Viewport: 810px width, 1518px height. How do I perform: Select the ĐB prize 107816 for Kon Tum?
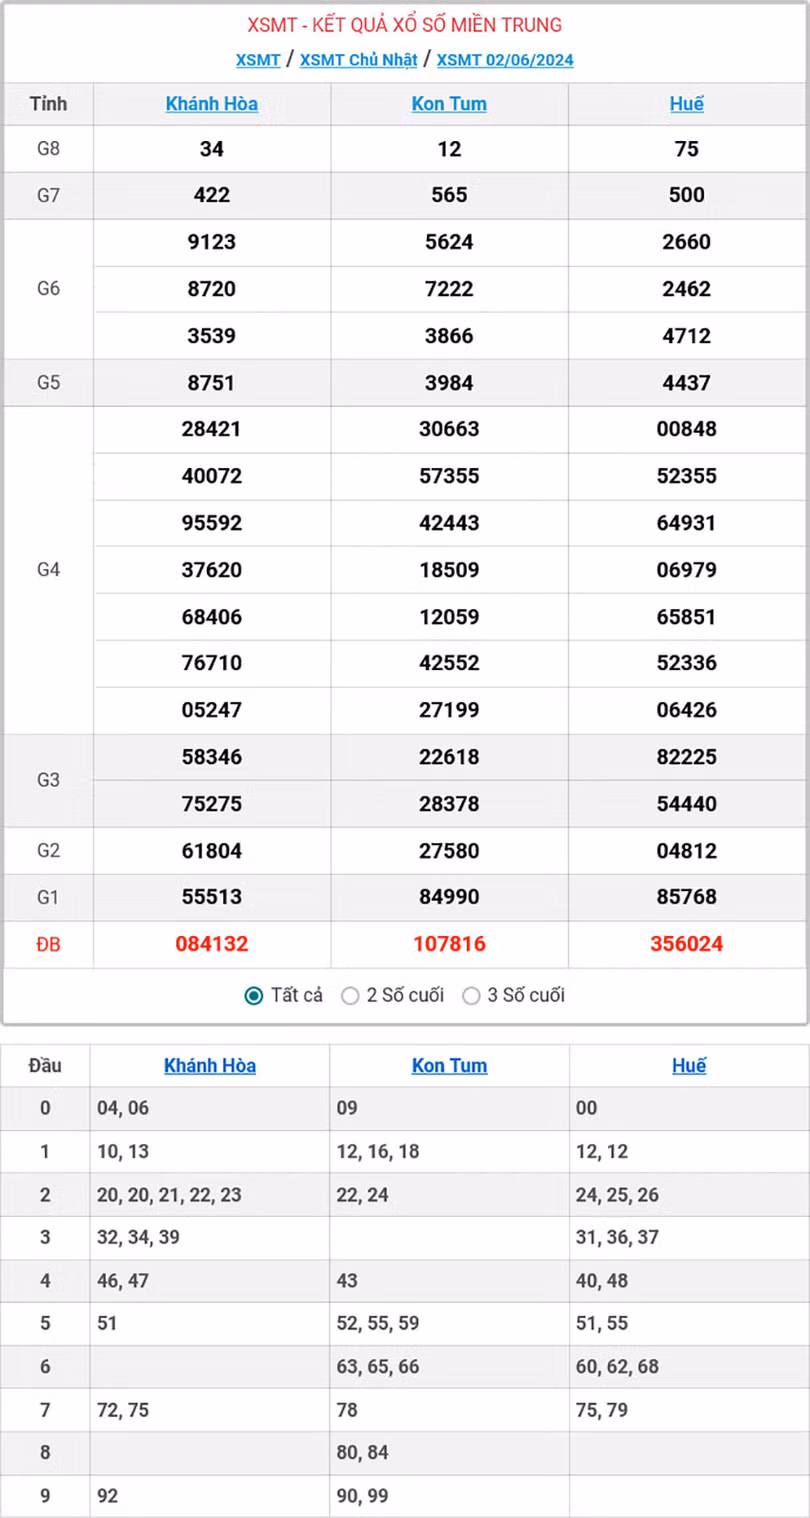tap(449, 943)
